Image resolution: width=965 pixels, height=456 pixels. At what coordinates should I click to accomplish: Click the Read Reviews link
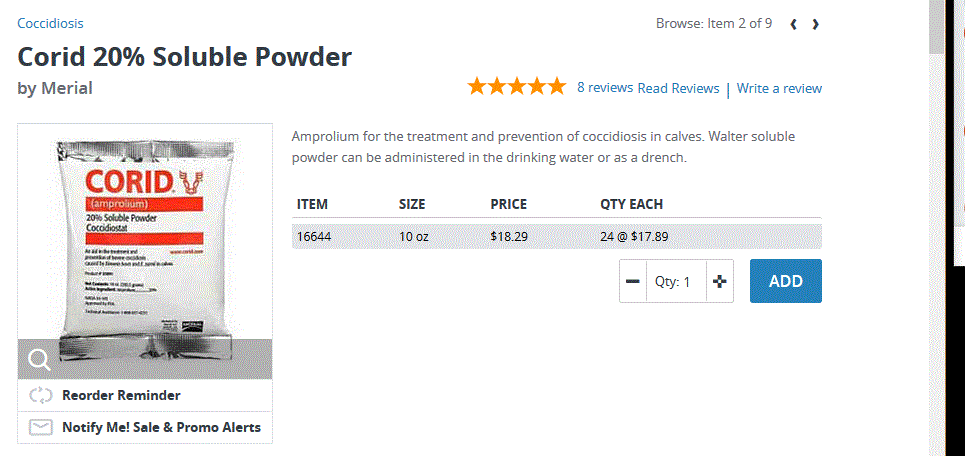point(678,88)
